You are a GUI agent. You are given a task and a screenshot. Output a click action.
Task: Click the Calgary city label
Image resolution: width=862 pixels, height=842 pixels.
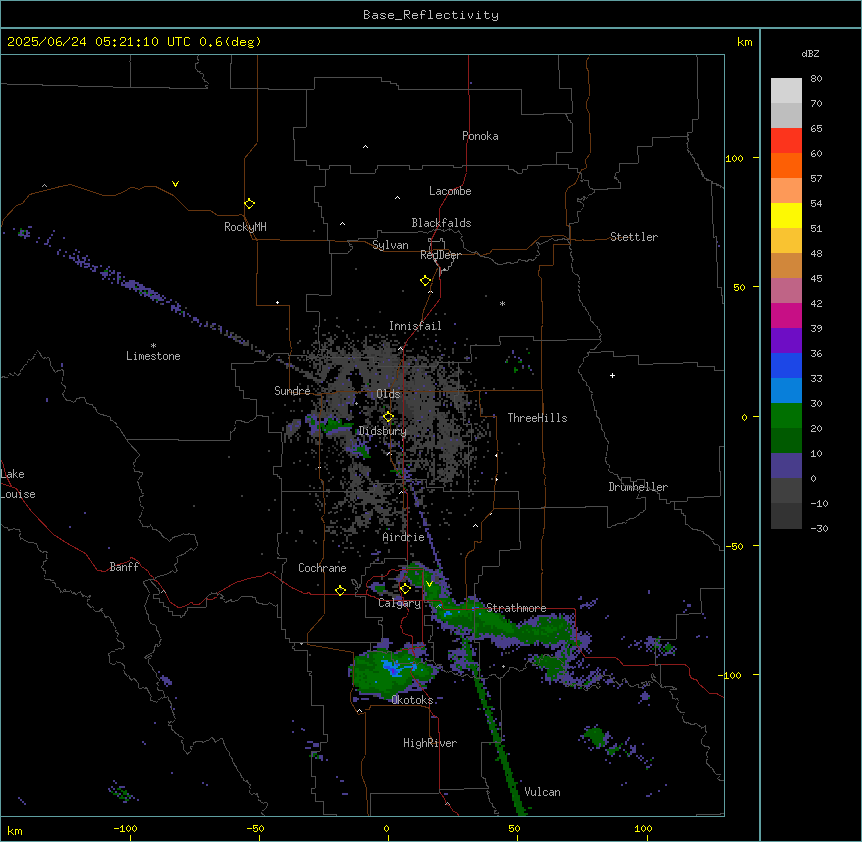coord(399,603)
